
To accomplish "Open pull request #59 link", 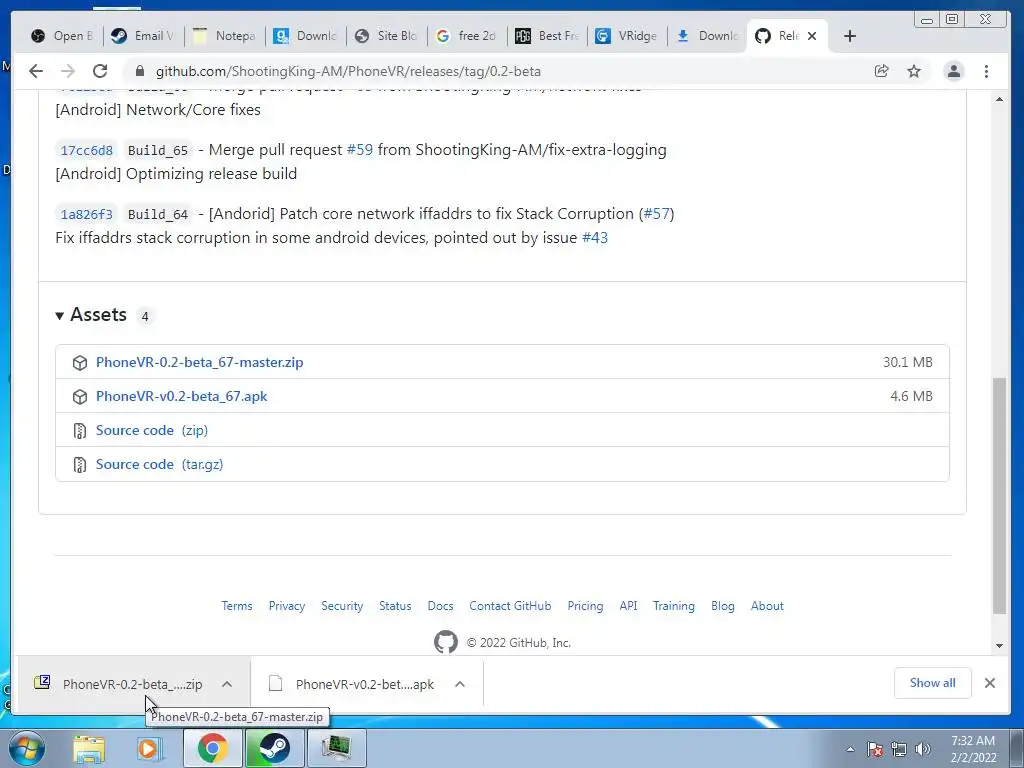I will (x=360, y=150).
